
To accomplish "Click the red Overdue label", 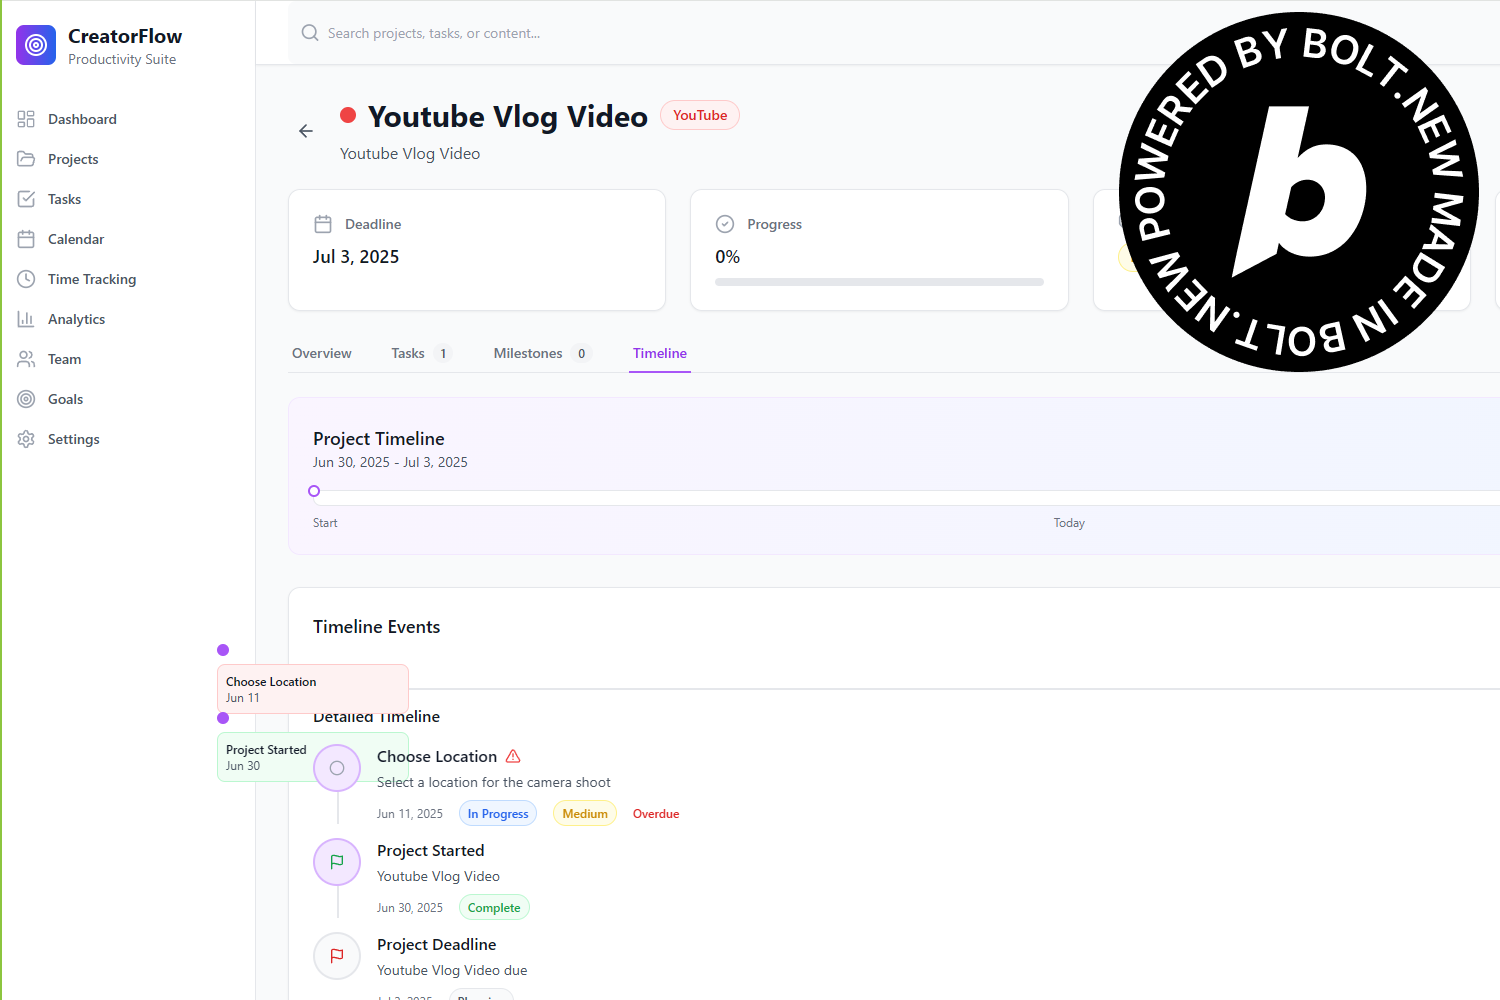I will [x=656, y=814].
